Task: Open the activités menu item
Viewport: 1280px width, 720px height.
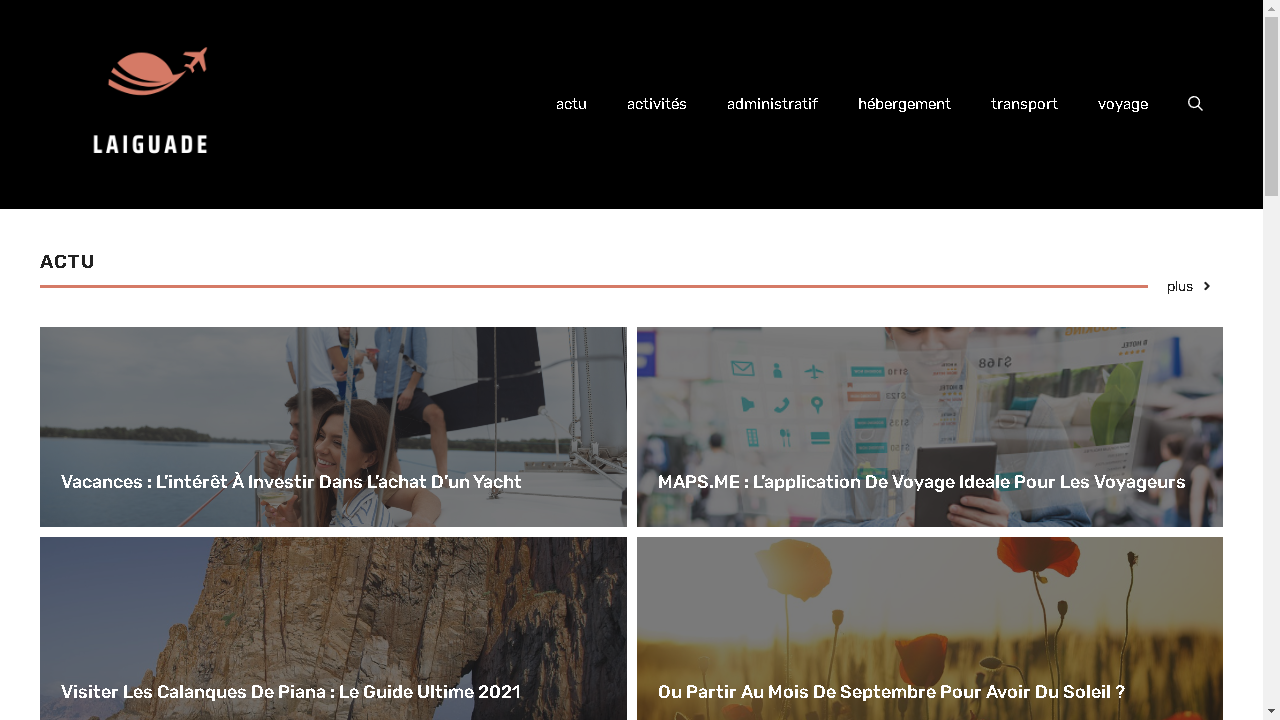Action: [657, 104]
